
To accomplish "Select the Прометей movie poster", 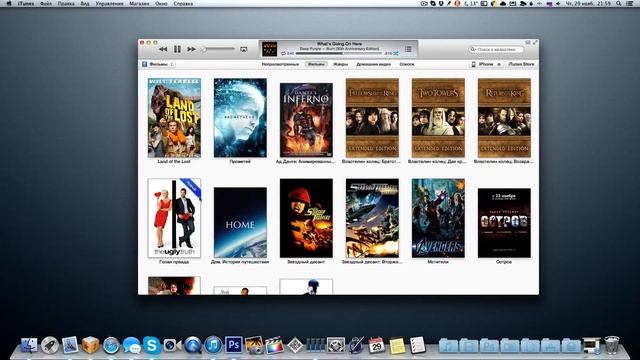I will pos(240,118).
